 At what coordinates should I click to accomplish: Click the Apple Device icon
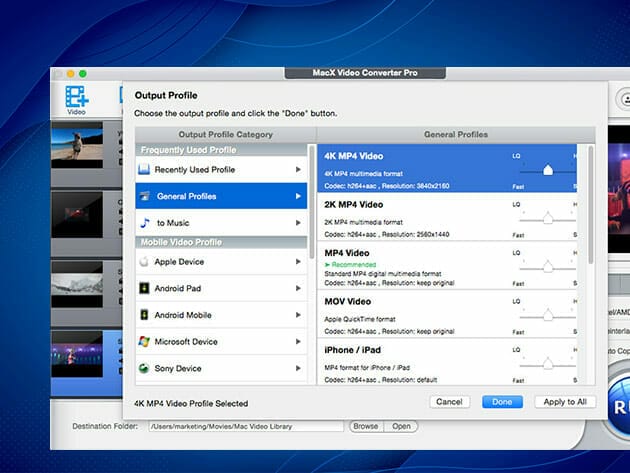[x=146, y=262]
